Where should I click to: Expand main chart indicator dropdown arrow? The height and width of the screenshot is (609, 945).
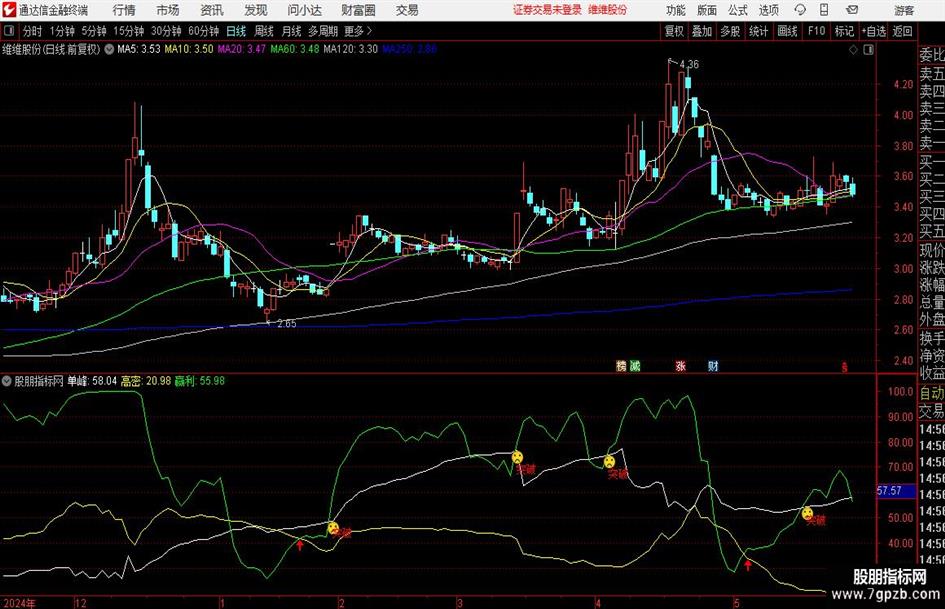click(109, 49)
